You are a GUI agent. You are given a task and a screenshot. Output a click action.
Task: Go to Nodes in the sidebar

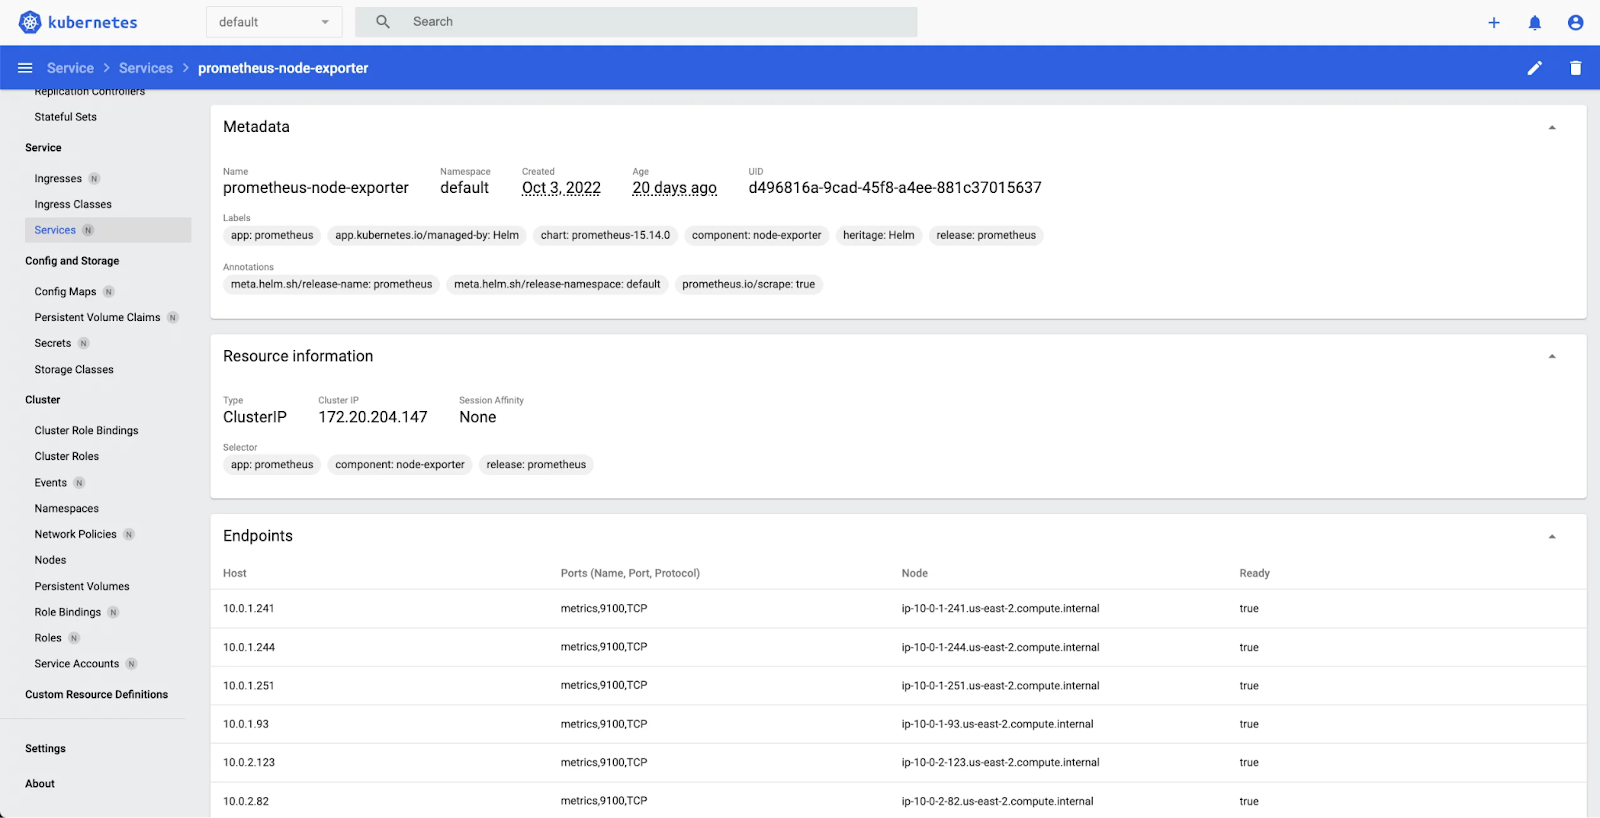50,560
